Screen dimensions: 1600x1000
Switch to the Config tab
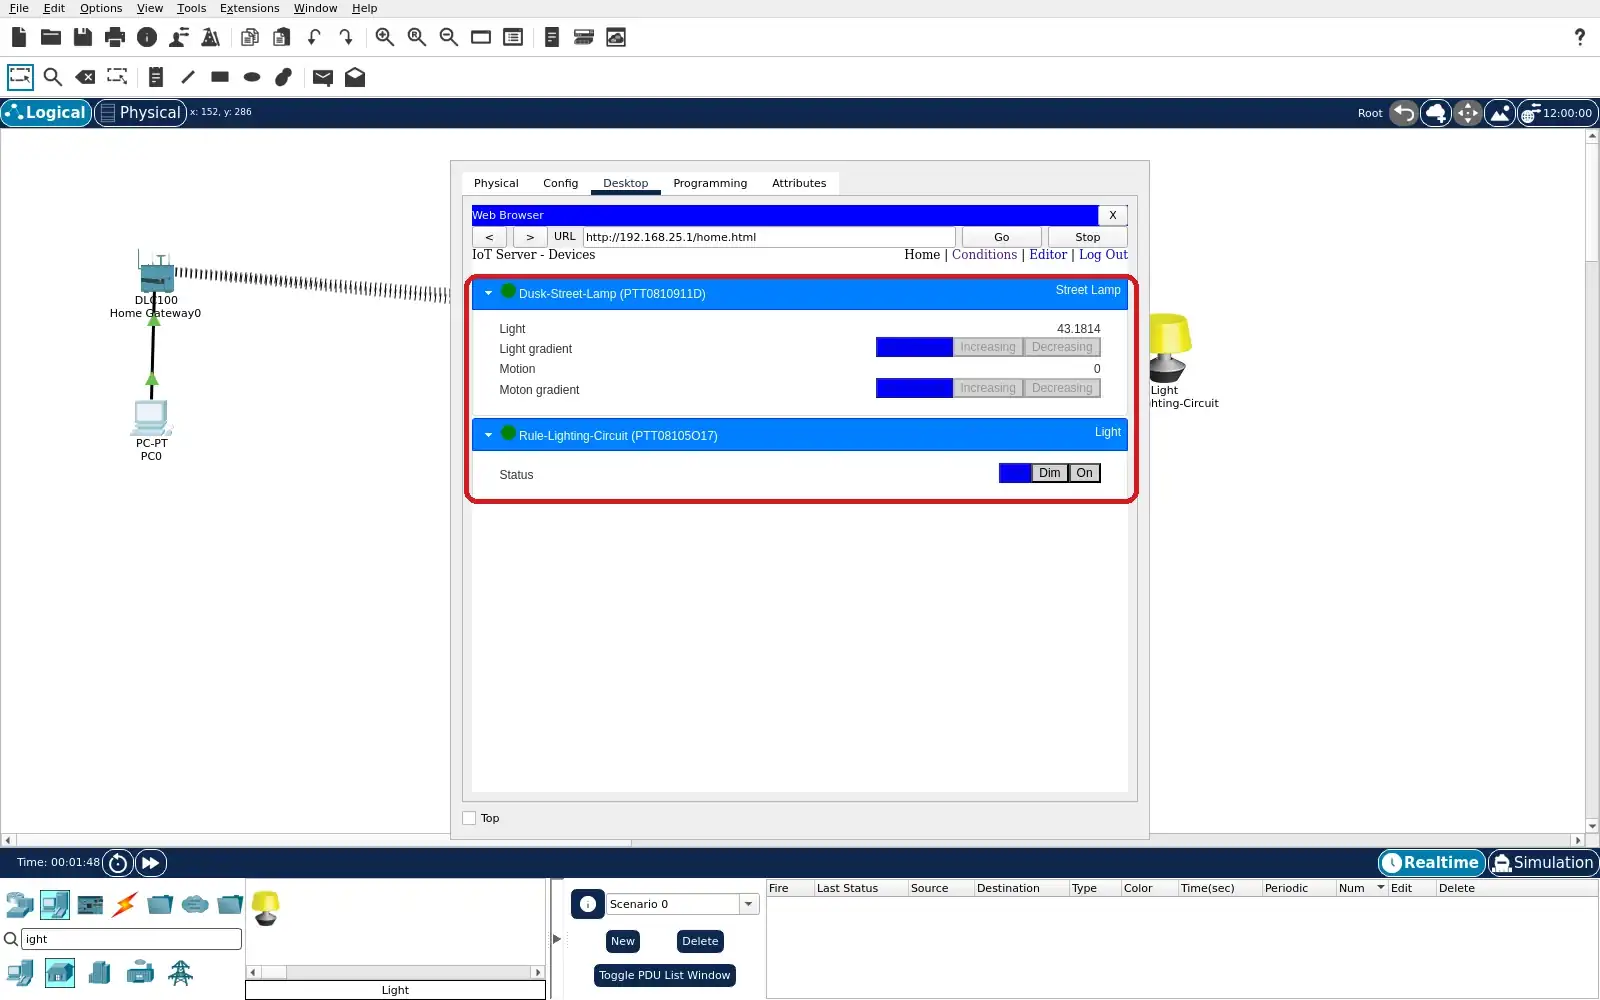(x=560, y=183)
